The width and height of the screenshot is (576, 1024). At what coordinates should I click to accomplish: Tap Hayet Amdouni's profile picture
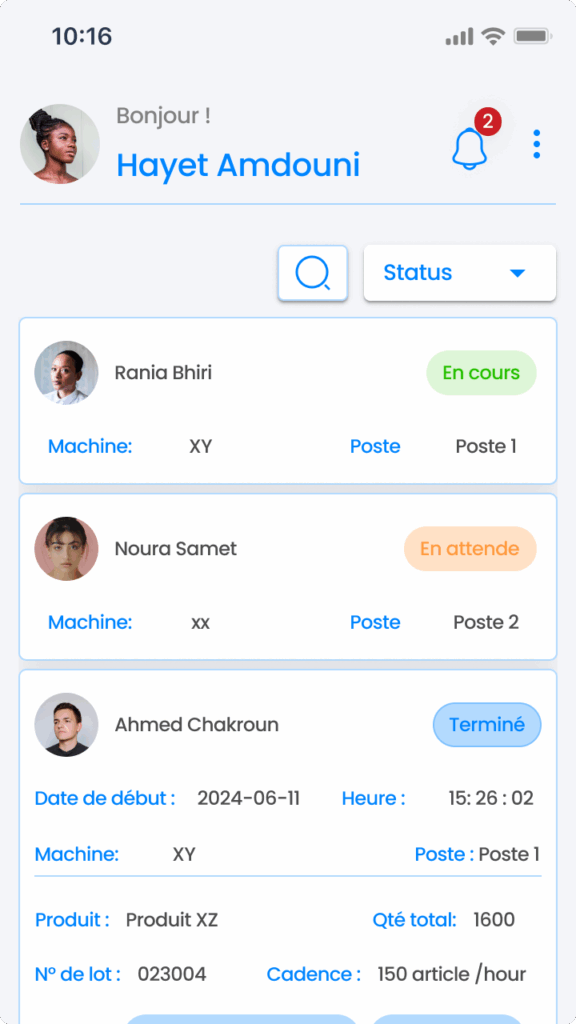tap(60, 144)
